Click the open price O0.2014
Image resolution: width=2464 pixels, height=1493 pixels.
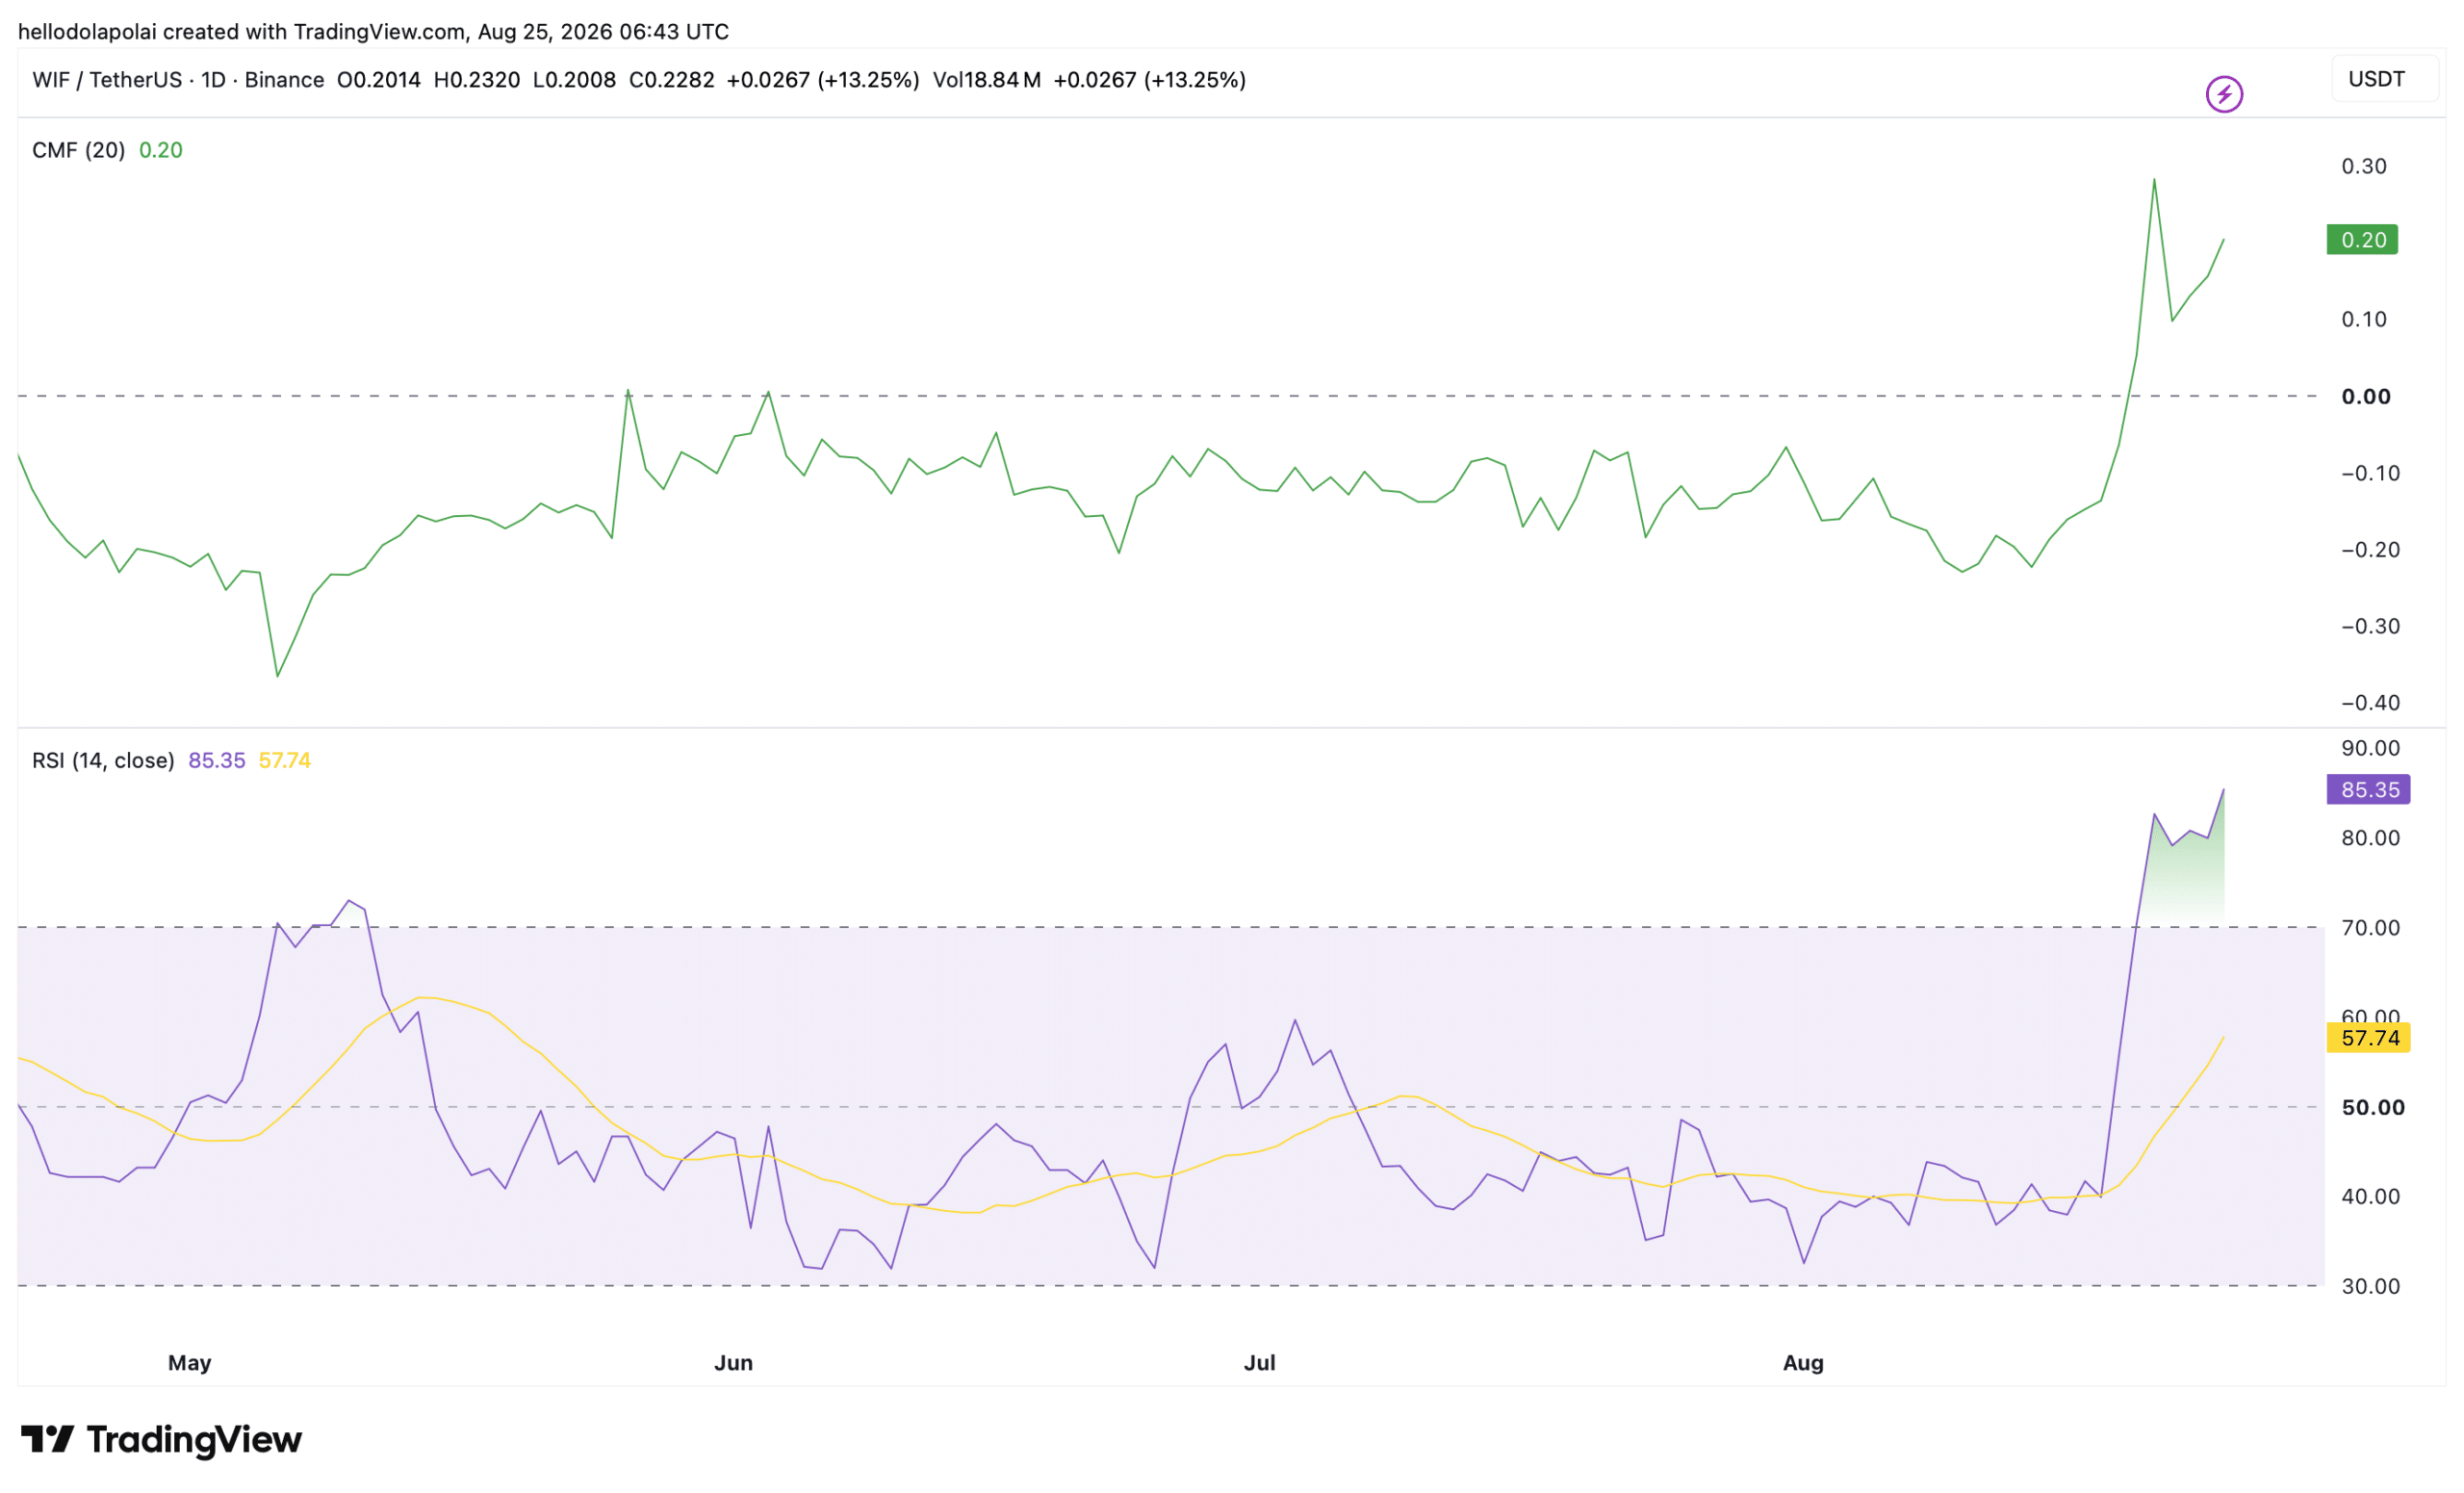click(x=379, y=80)
